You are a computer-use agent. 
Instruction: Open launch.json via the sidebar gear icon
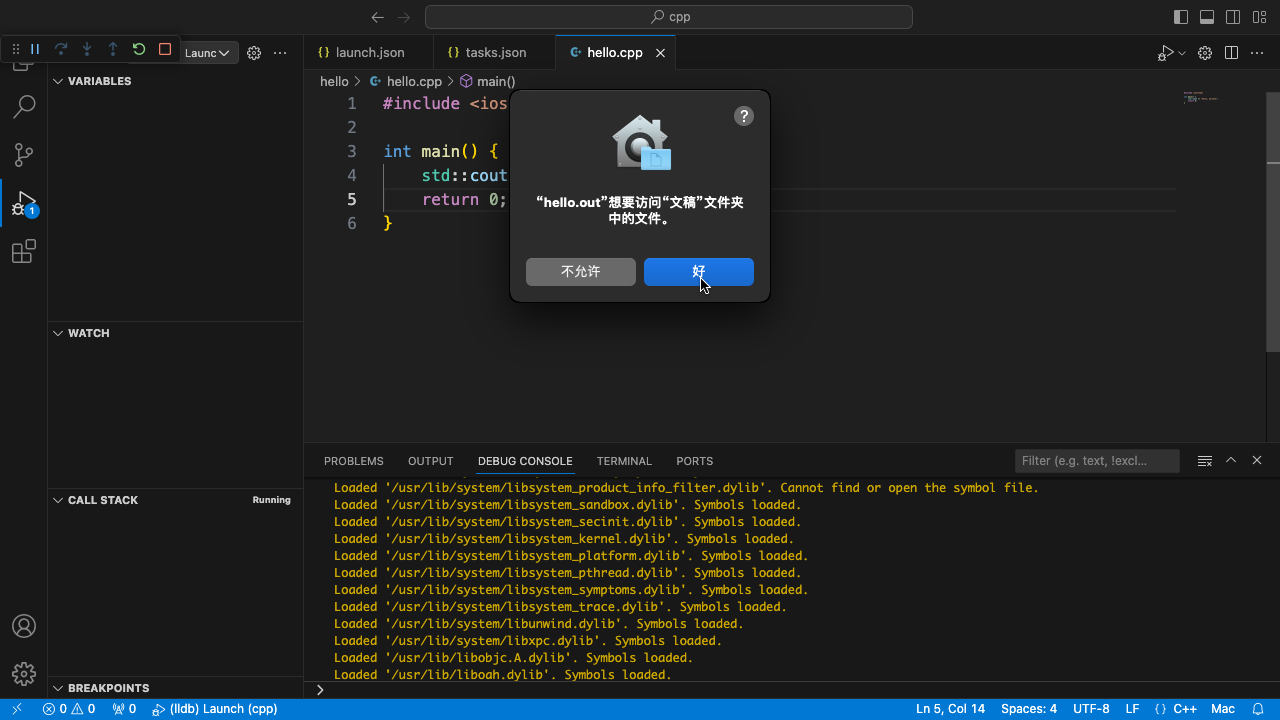pyautogui.click(x=254, y=53)
